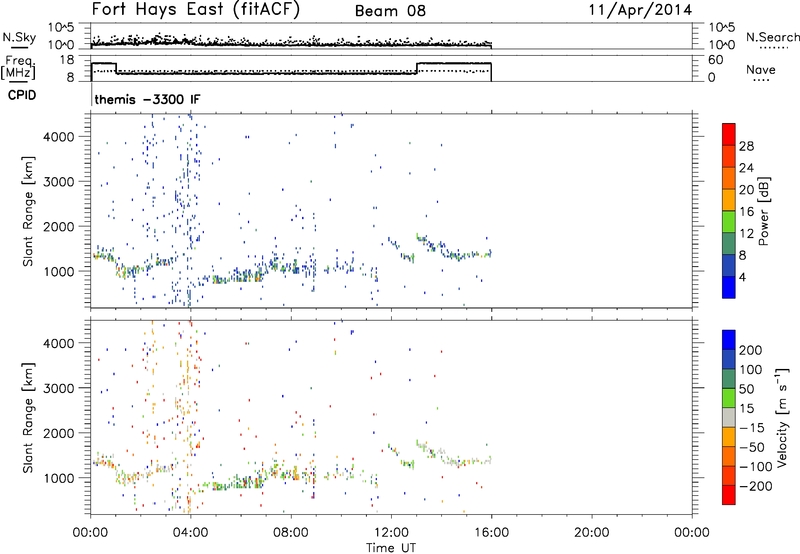The height and width of the screenshot is (554, 800).
Task: Pick the yellow-orange 16–20 dB Power segment
Action: 729,199
